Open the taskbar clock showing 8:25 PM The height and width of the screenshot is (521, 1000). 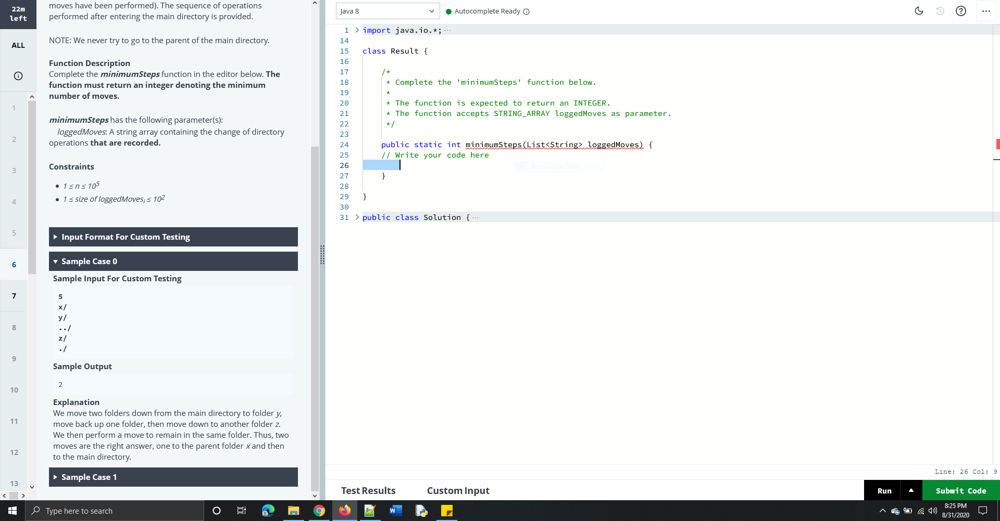coord(955,511)
